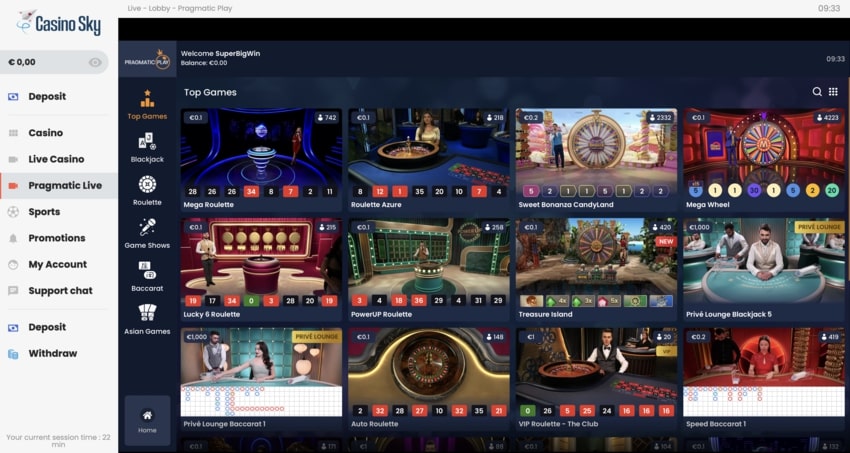Select the Asian Games category icon
The width and height of the screenshot is (850, 453).
tap(147, 313)
